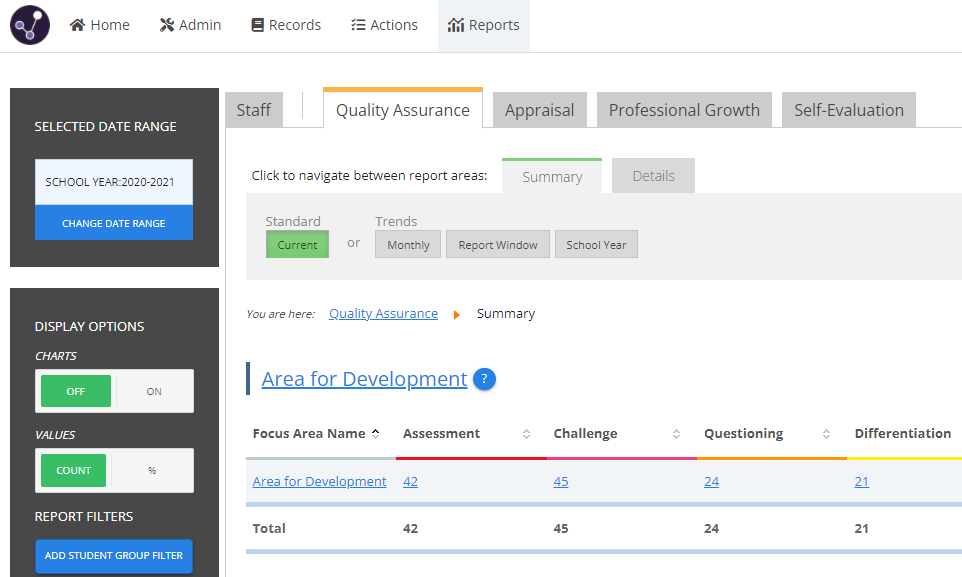Click the purple app logo icon

[30, 25]
